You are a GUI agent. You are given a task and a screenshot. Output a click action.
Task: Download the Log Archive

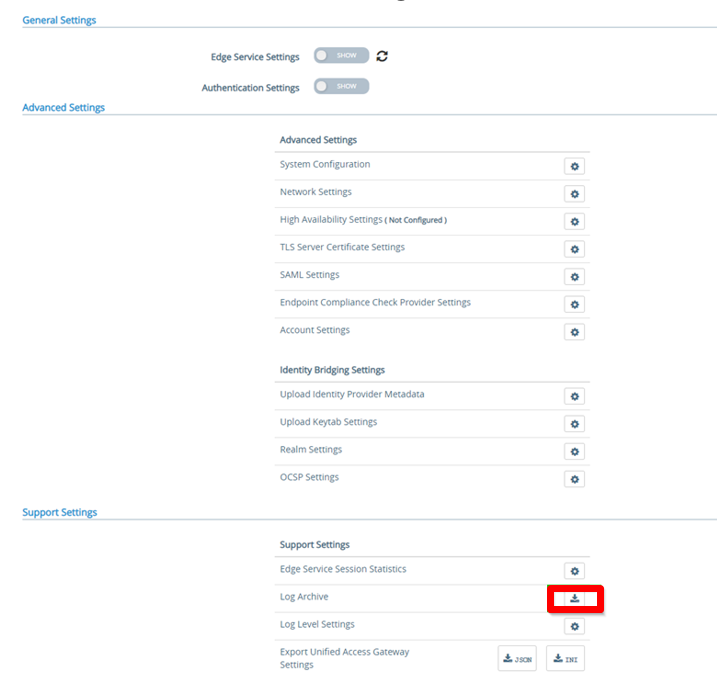point(575,599)
